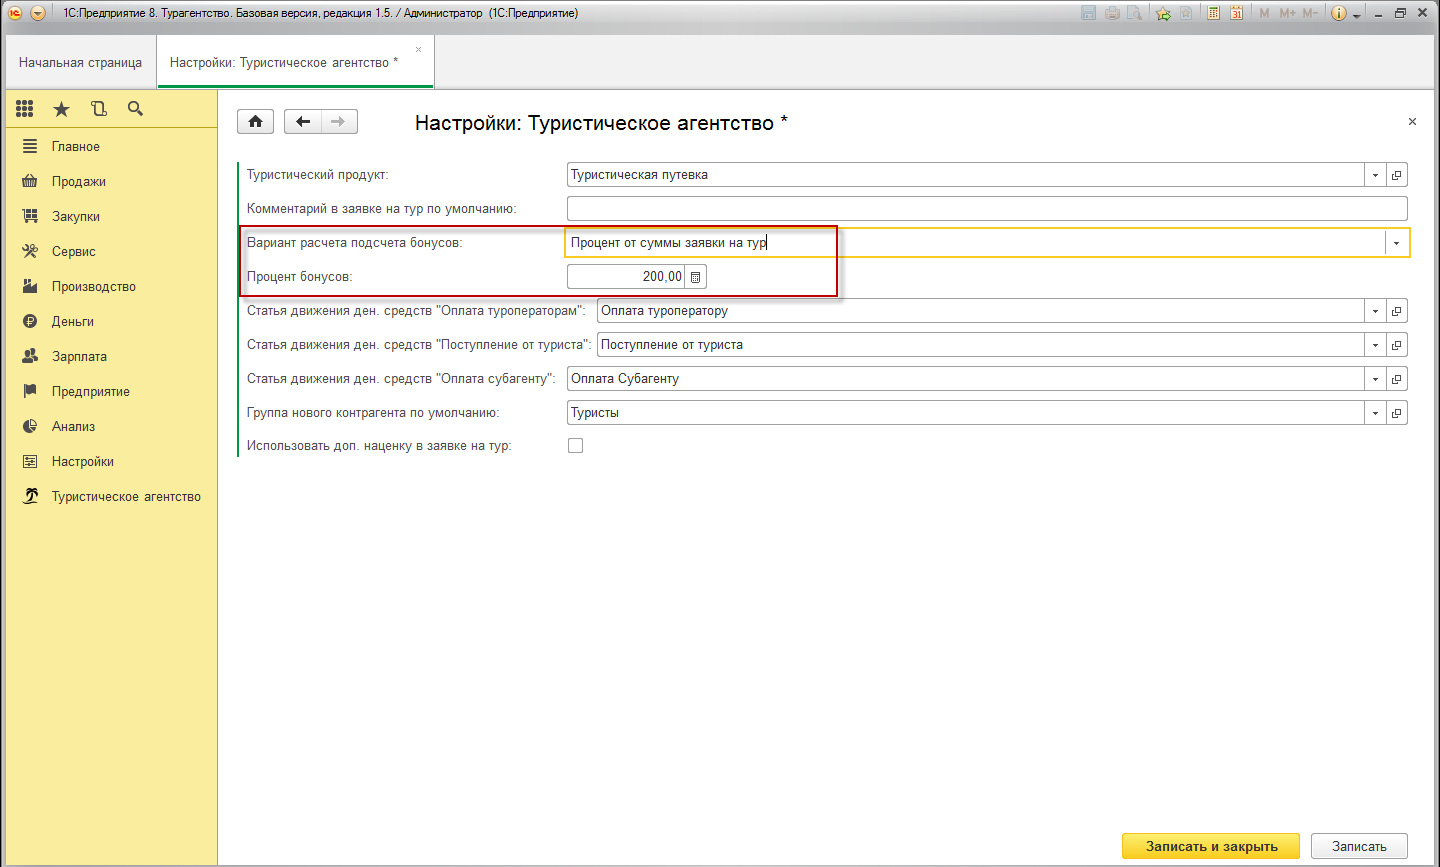Expand Поступление от туриста dropdown arrow
The image size is (1440, 867).
click(x=1375, y=345)
